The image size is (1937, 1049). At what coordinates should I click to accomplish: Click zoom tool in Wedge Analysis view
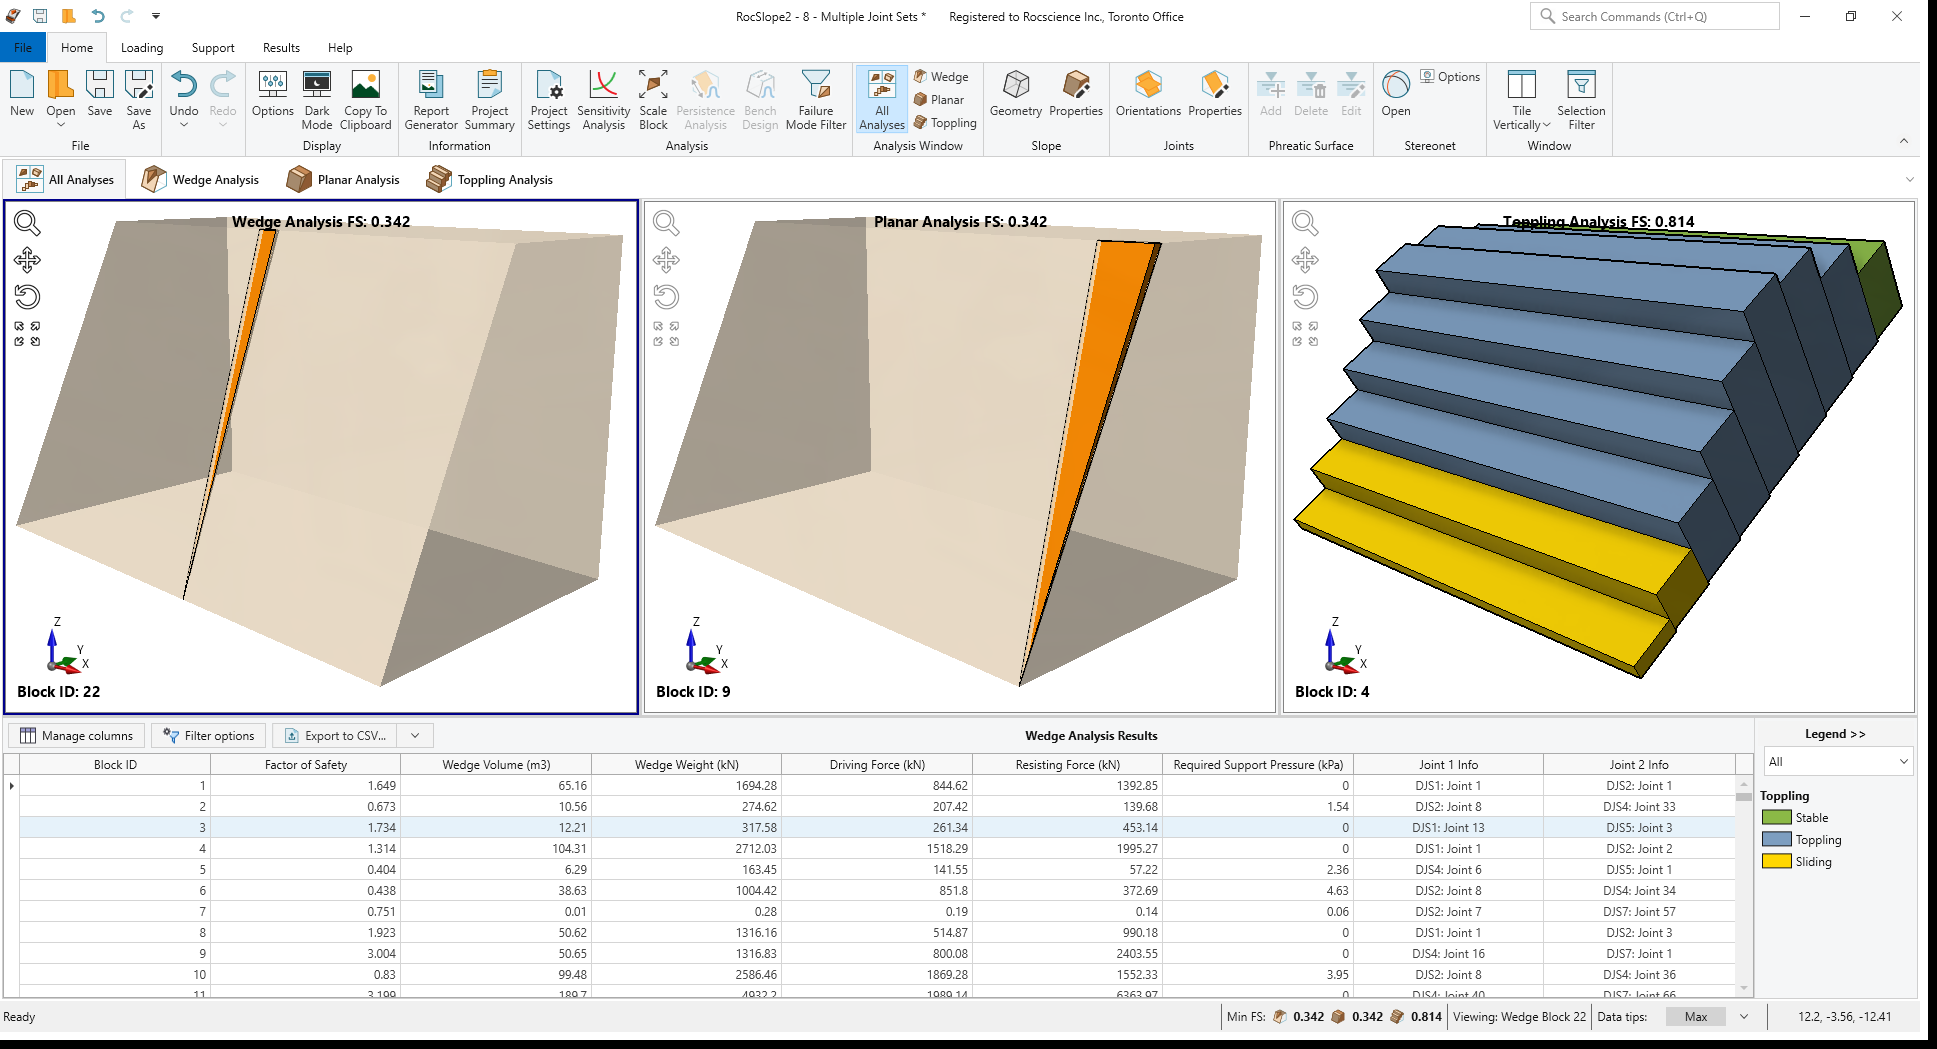[x=27, y=223]
